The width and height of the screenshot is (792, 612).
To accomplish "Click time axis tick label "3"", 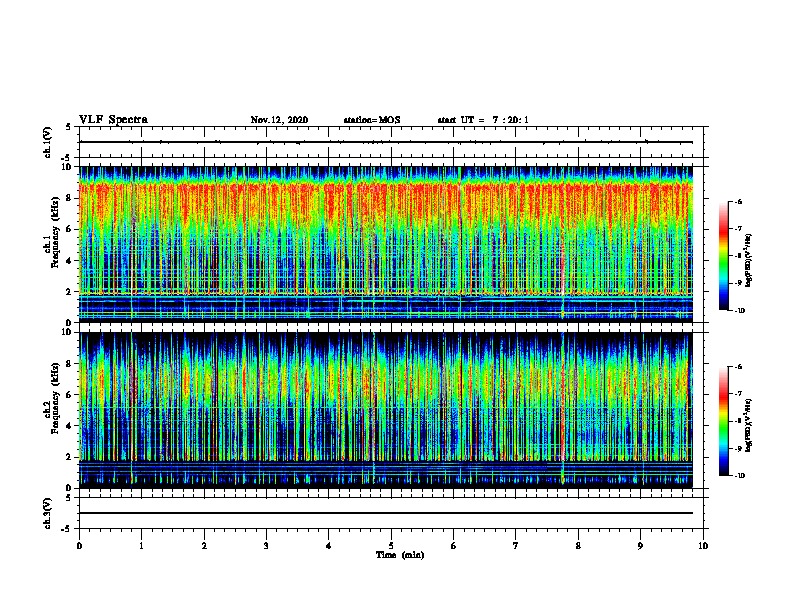I will click(x=266, y=546).
